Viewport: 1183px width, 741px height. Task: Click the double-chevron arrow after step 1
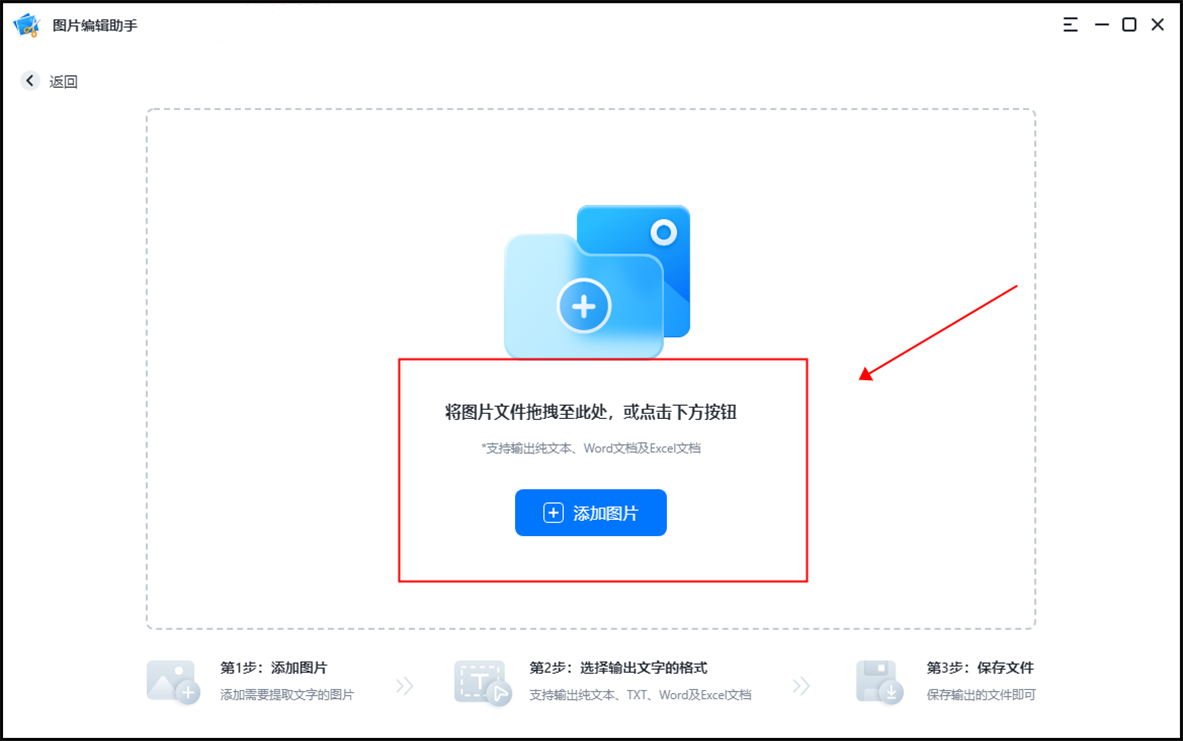404,686
